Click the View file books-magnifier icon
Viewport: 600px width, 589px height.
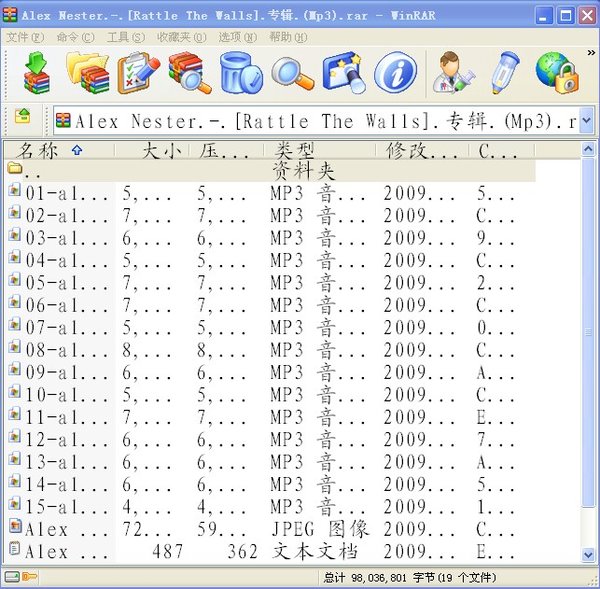click(190, 73)
